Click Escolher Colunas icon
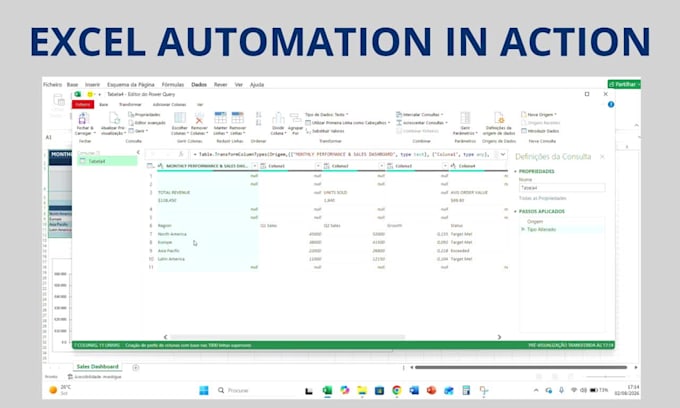 tap(180, 118)
